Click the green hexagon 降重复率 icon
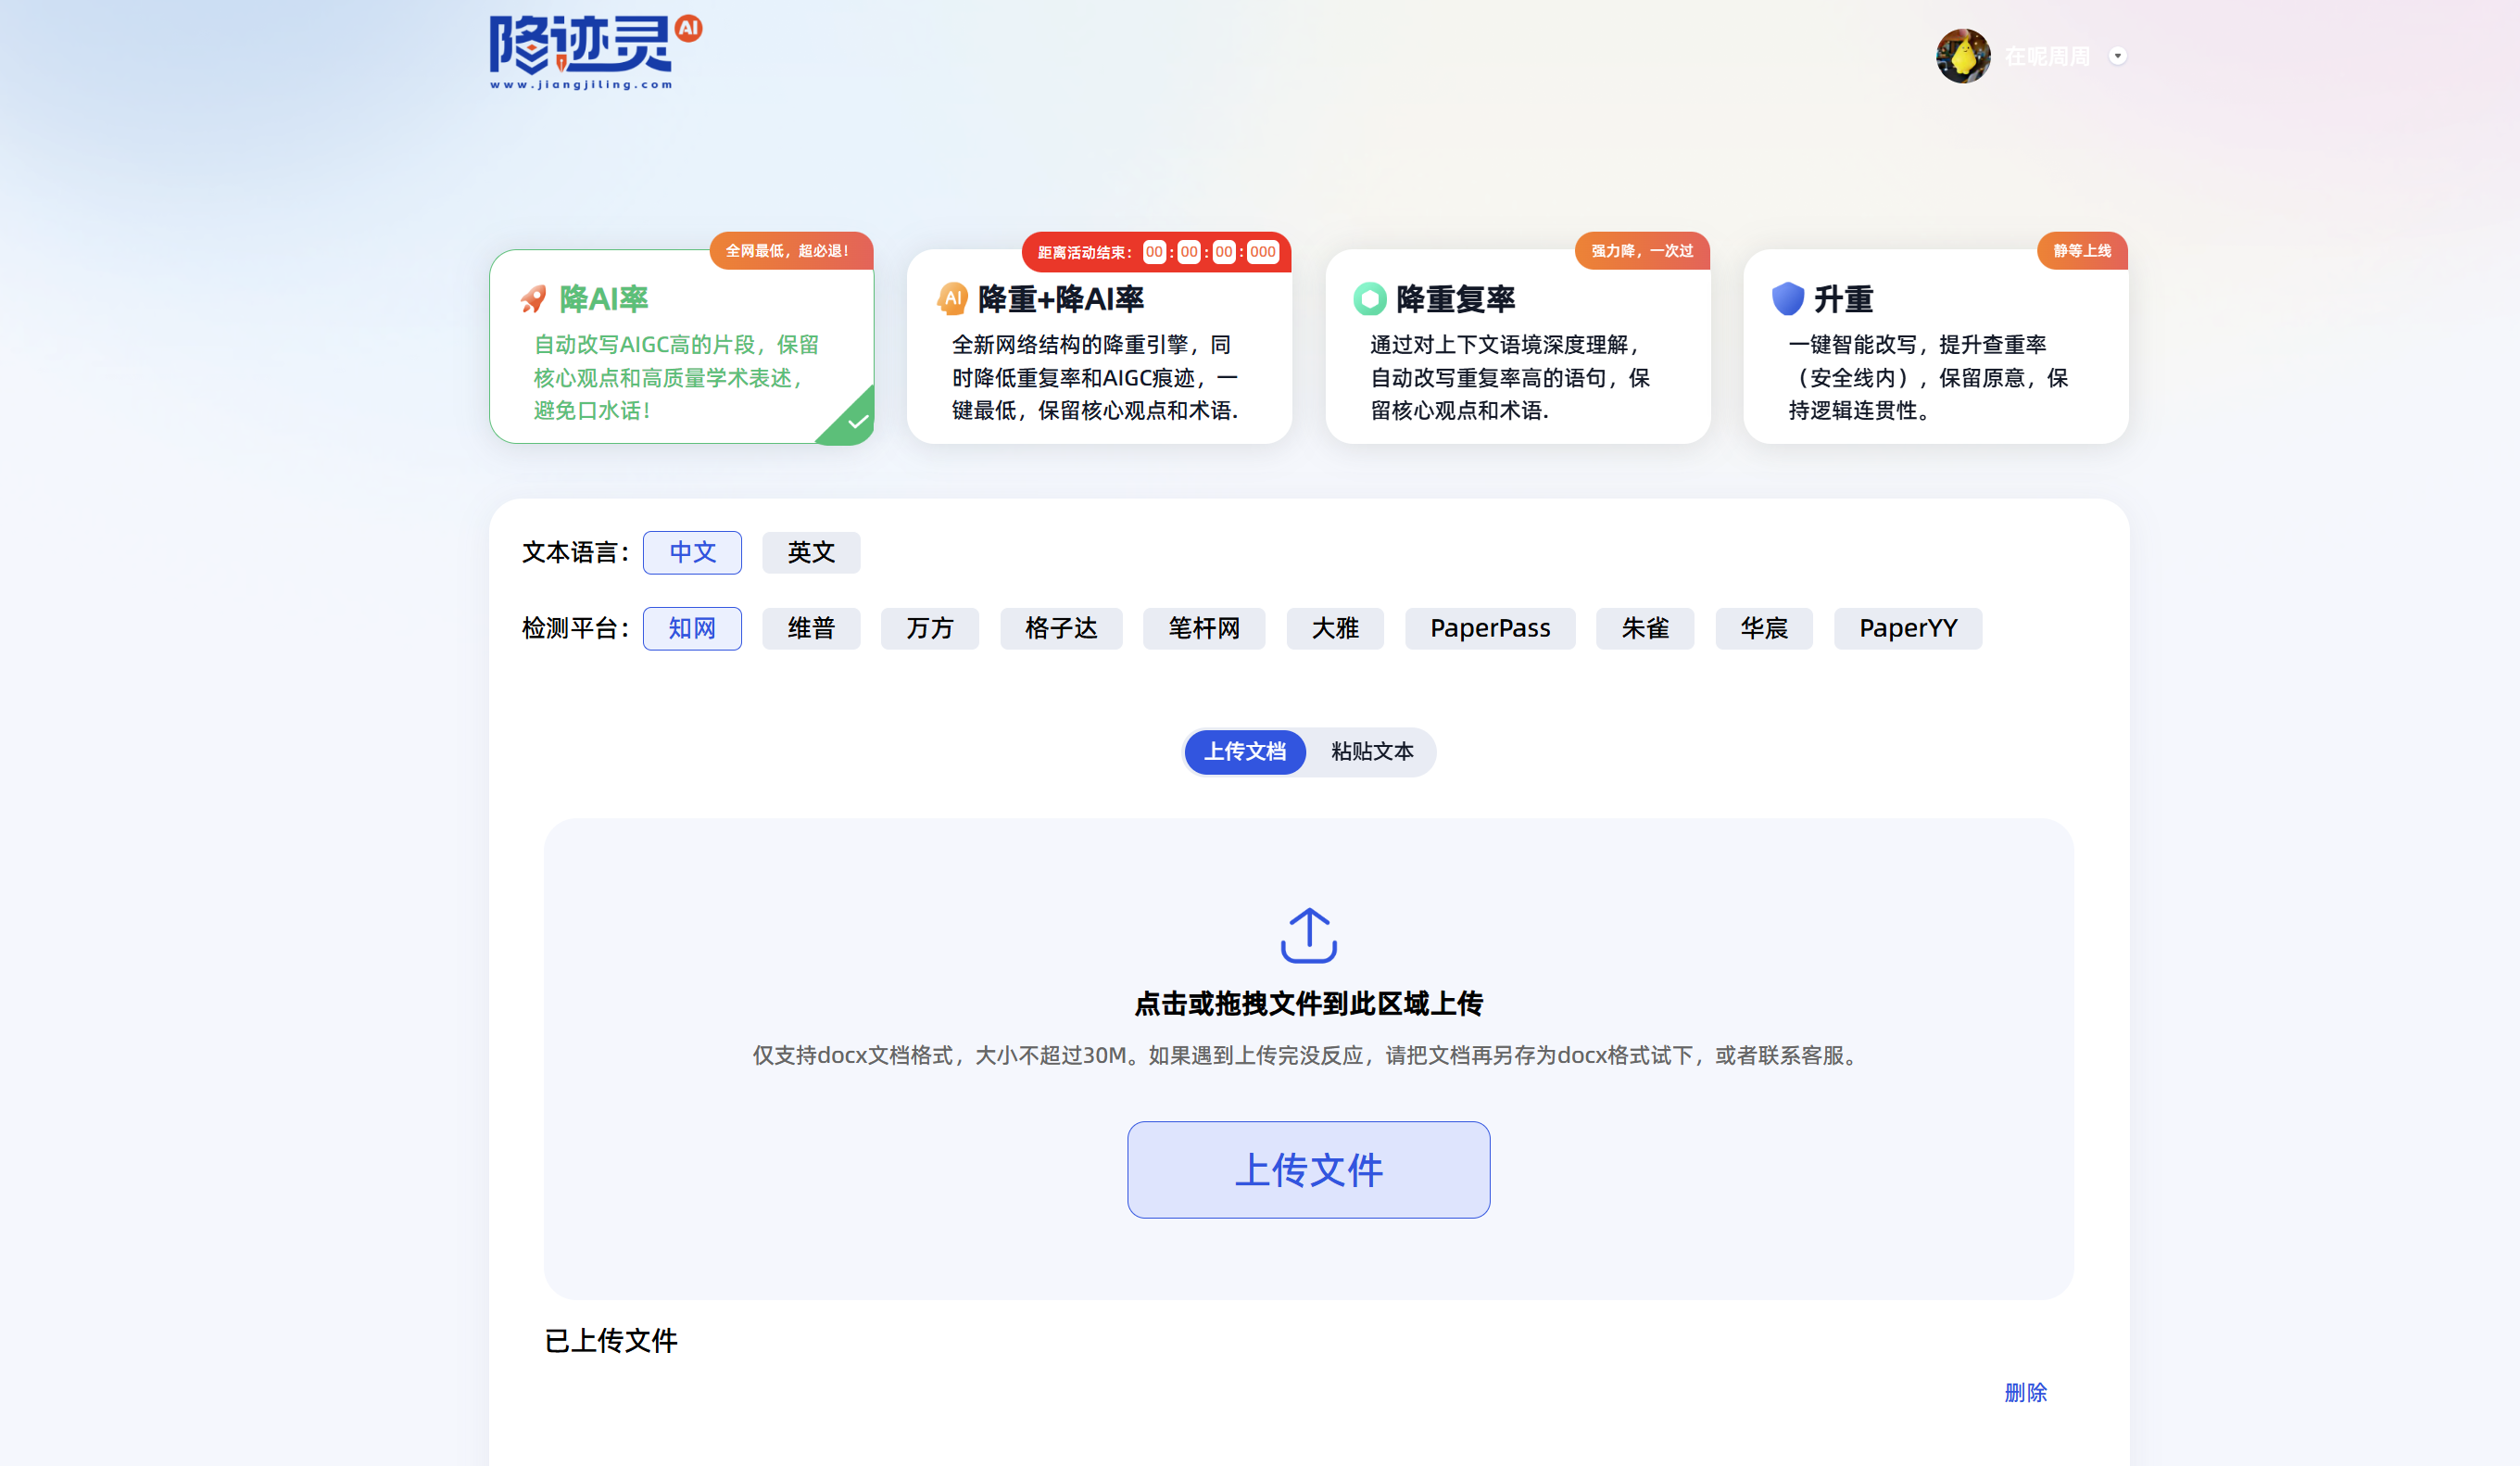This screenshot has height=1466, width=2520. [x=1369, y=298]
